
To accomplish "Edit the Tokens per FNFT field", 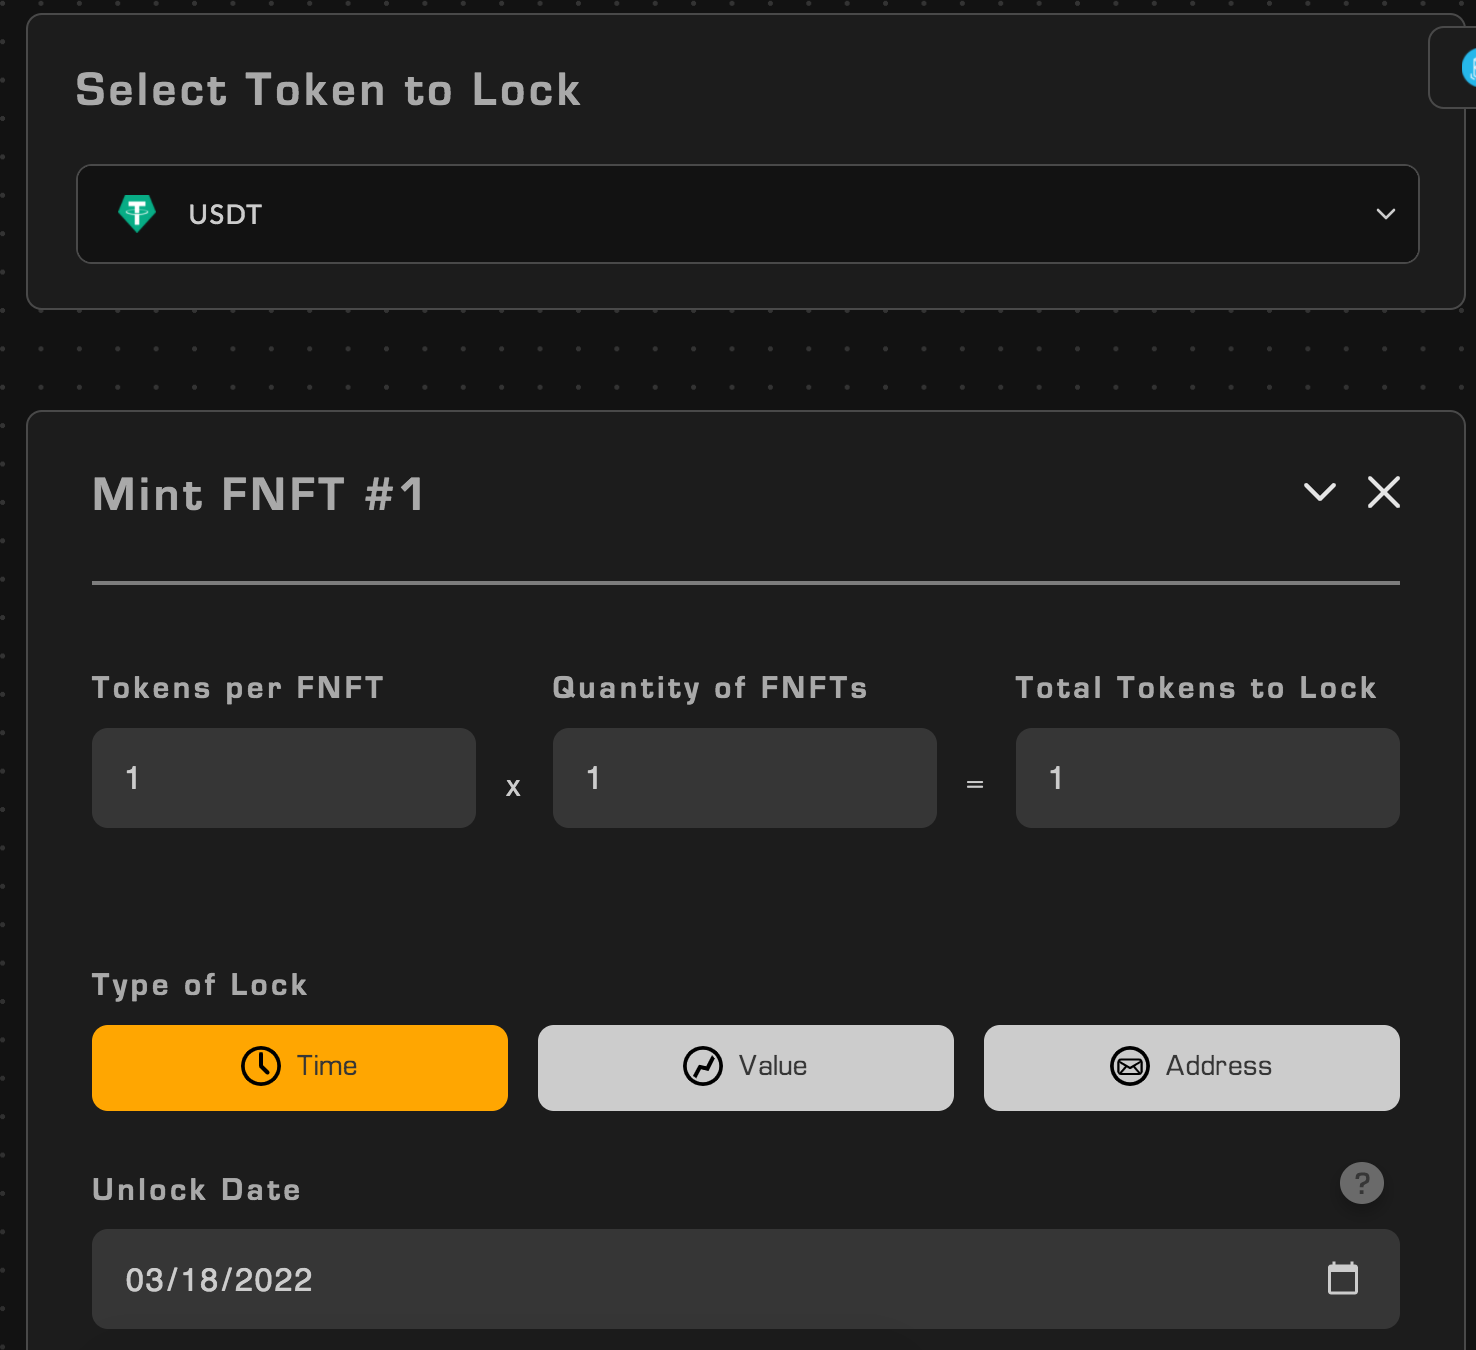I will tap(283, 778).
